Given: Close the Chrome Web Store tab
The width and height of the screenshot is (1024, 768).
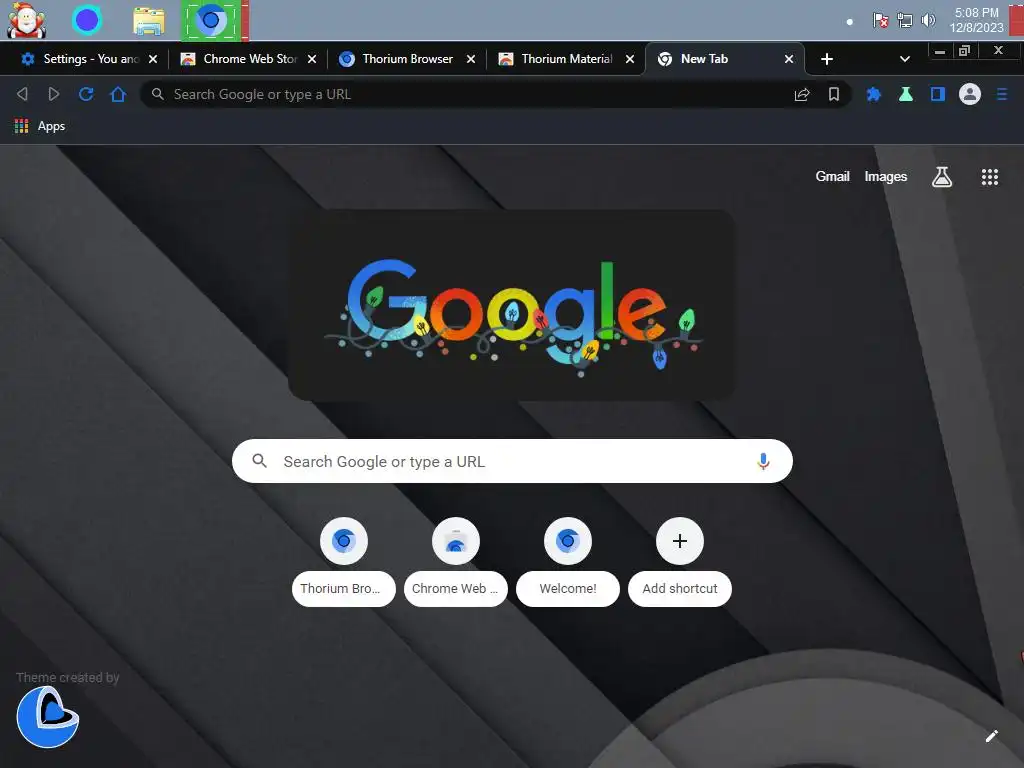Looking at the screenshot, I should point(312,59).
